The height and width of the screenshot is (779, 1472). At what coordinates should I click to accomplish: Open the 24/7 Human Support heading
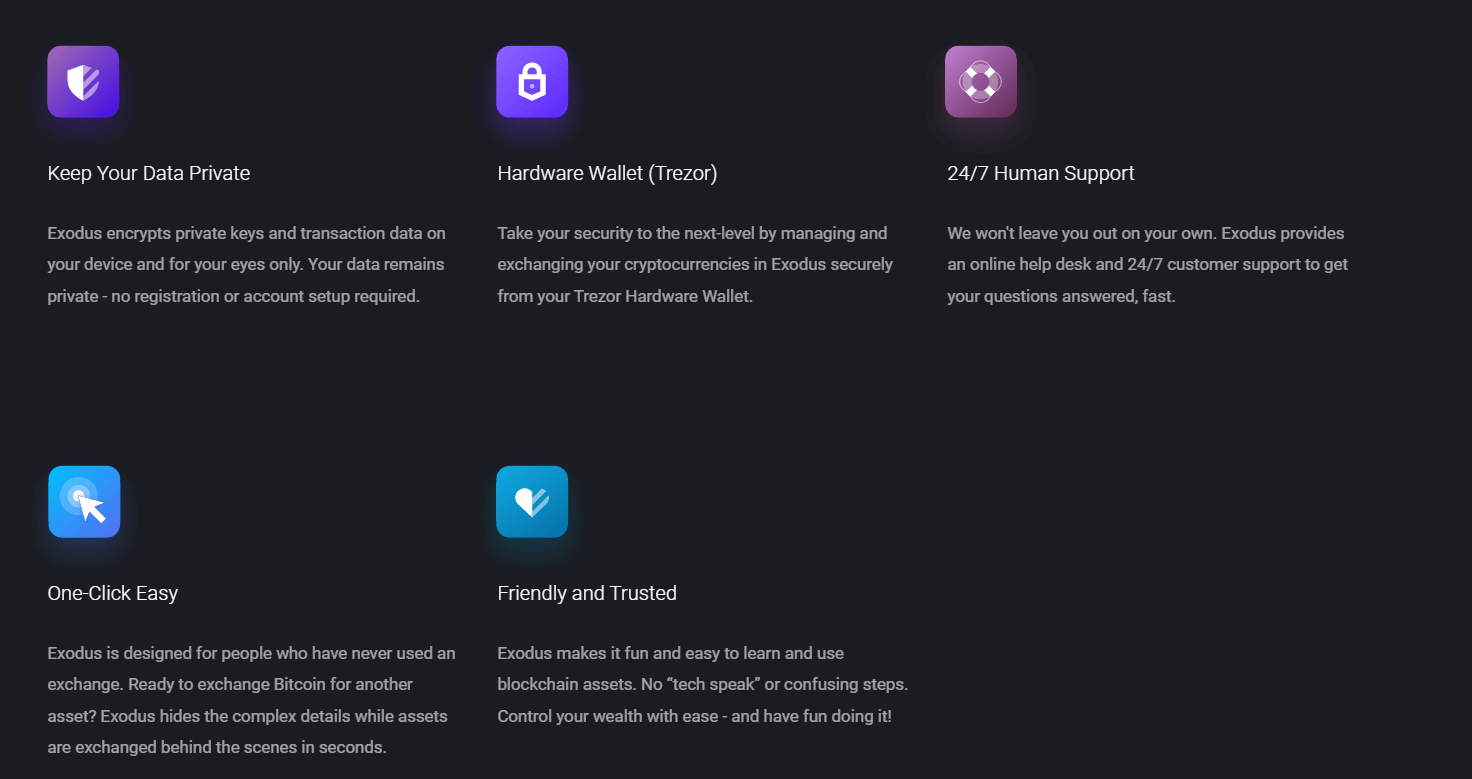click(1040, 173)
